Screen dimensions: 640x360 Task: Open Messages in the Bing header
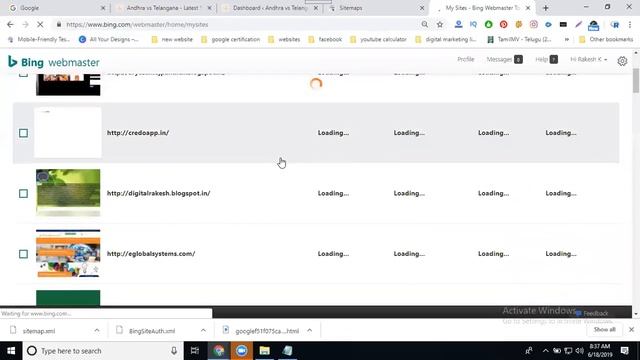click(x=504, y=60)
